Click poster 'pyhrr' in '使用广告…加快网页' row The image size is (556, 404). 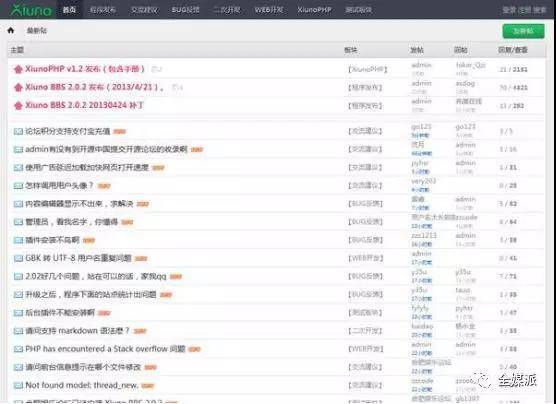coord(420,163)
